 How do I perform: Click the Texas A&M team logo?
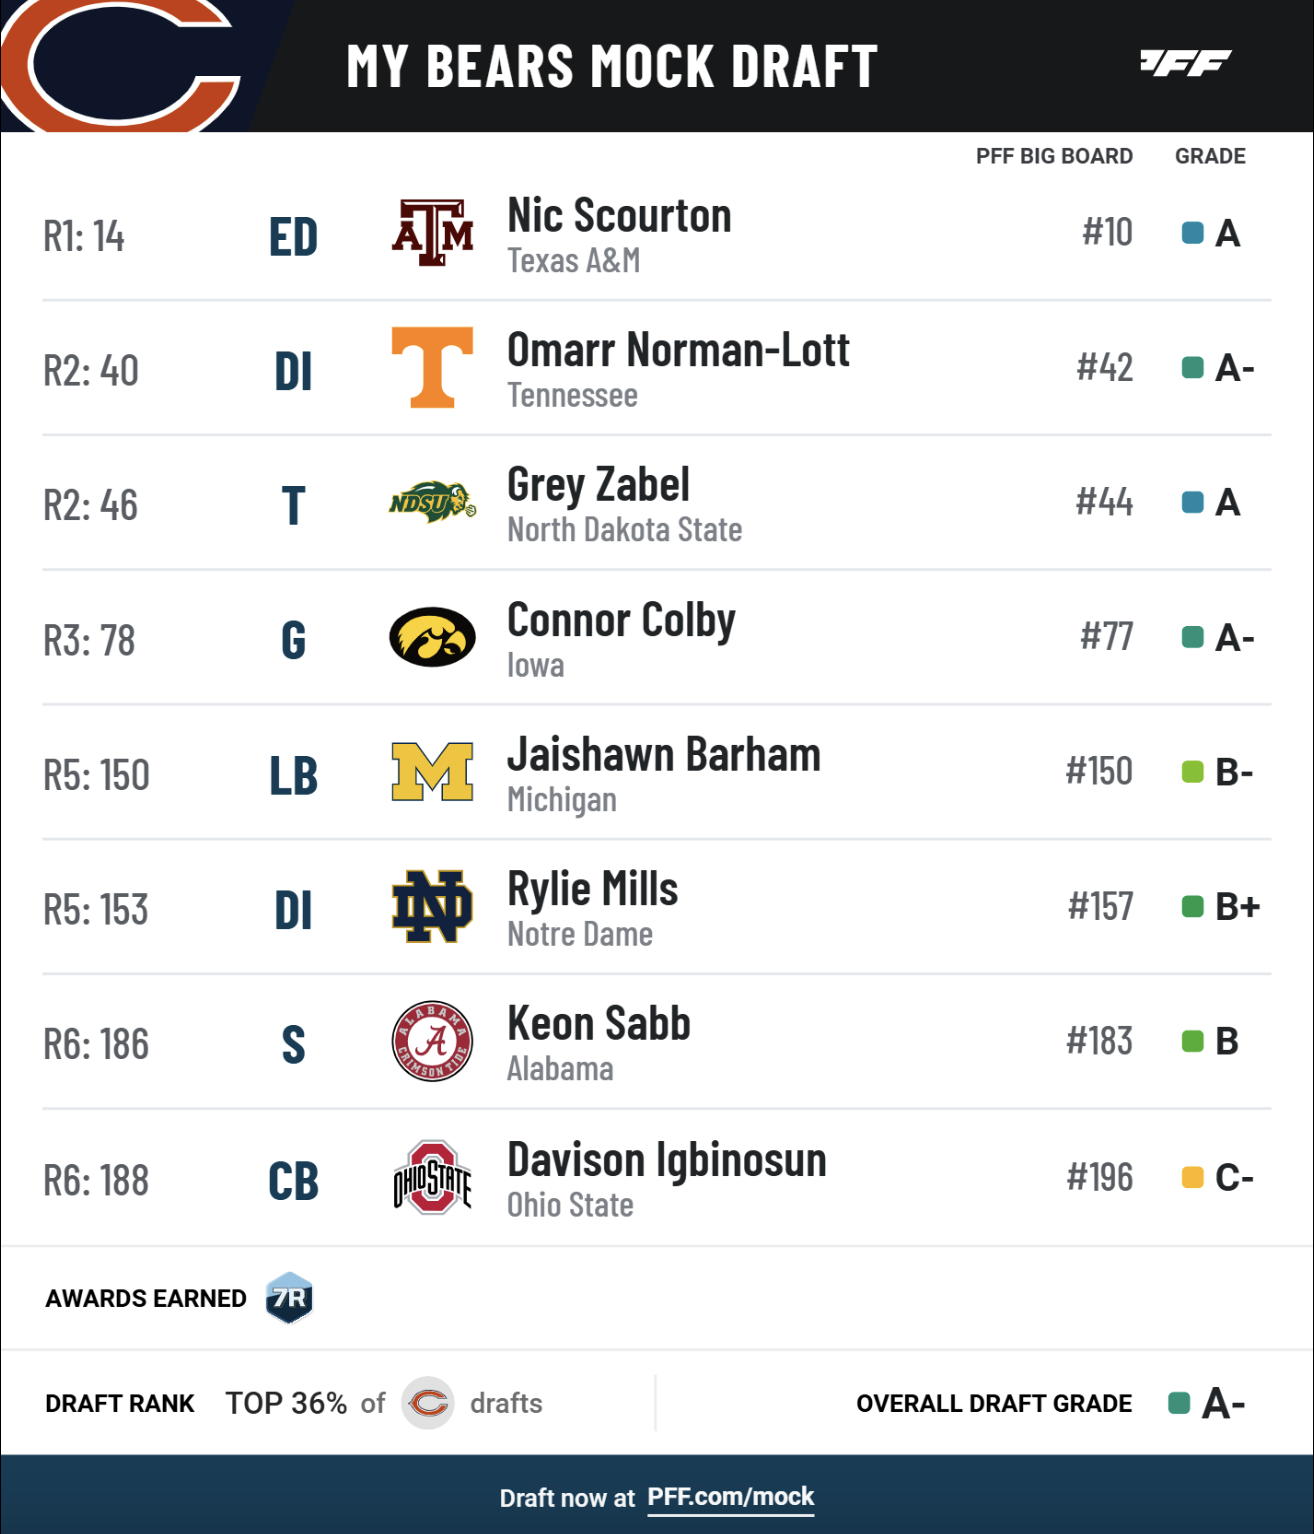point(432,233)
